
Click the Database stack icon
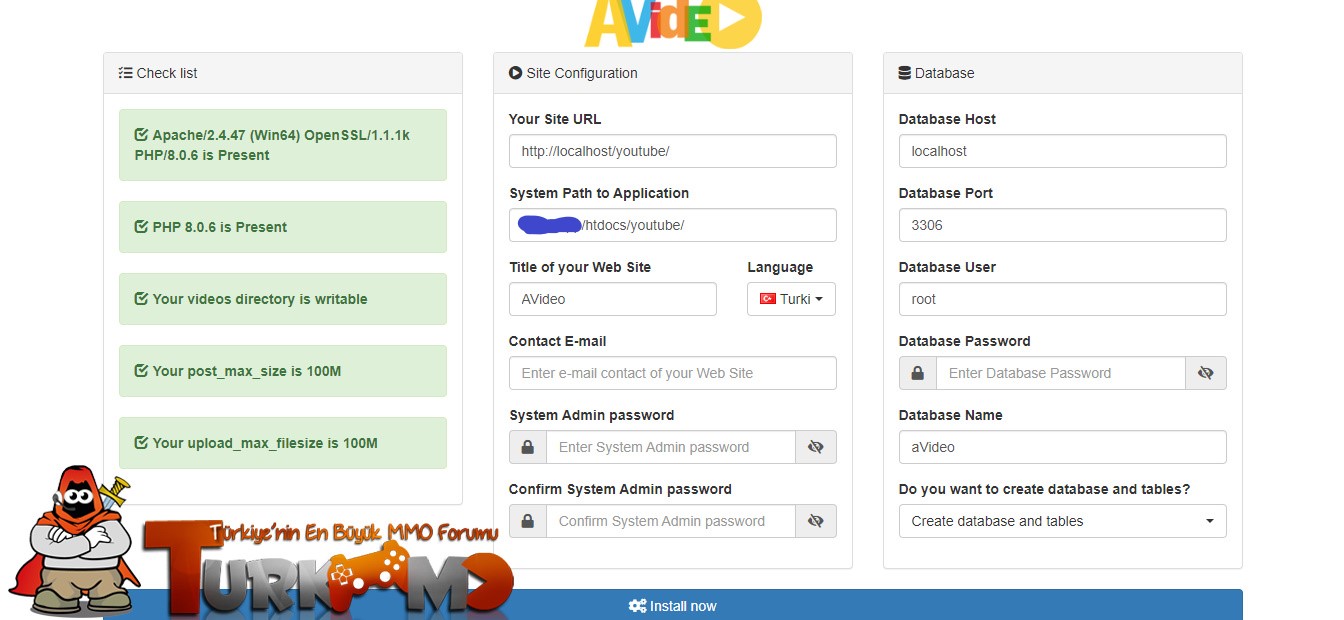click(905, 73)
